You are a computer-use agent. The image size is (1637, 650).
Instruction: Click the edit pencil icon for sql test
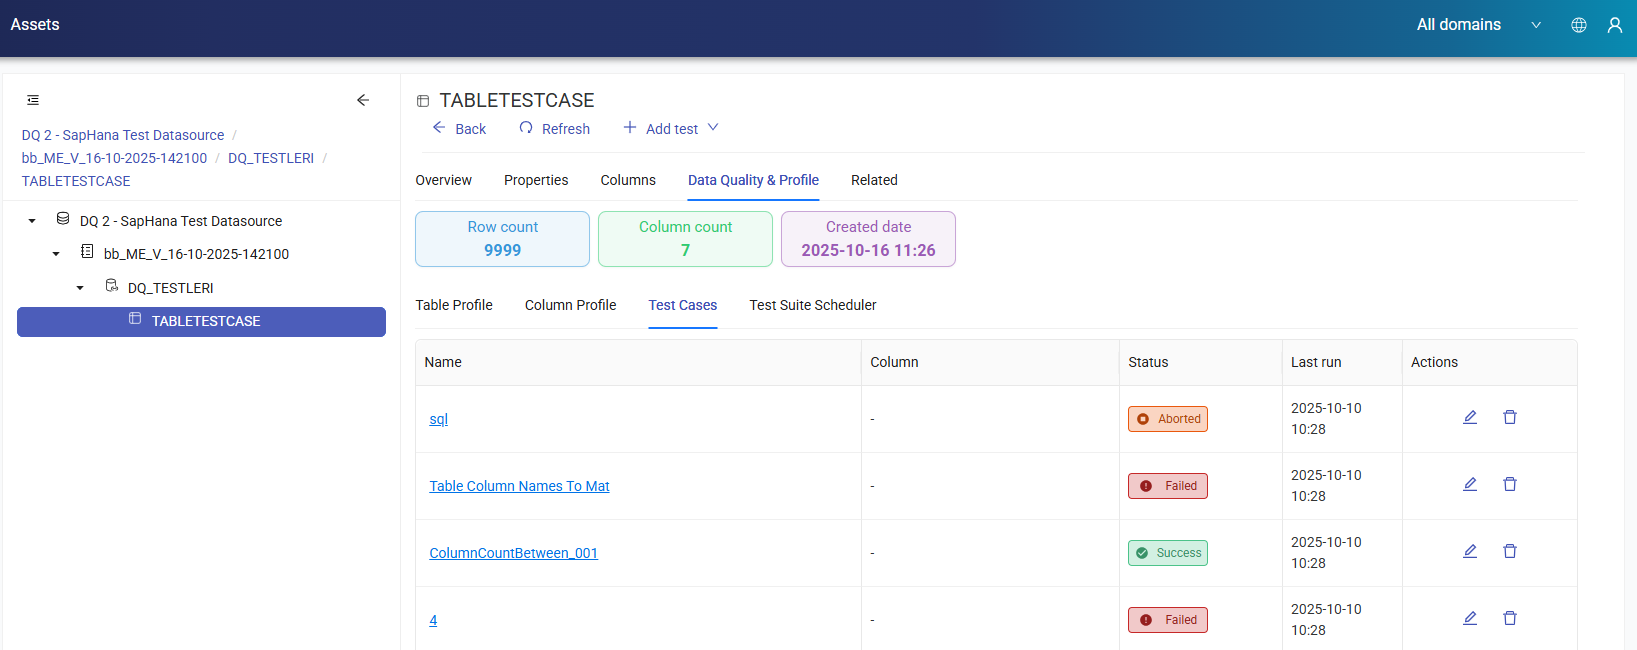click(1470, 417)
